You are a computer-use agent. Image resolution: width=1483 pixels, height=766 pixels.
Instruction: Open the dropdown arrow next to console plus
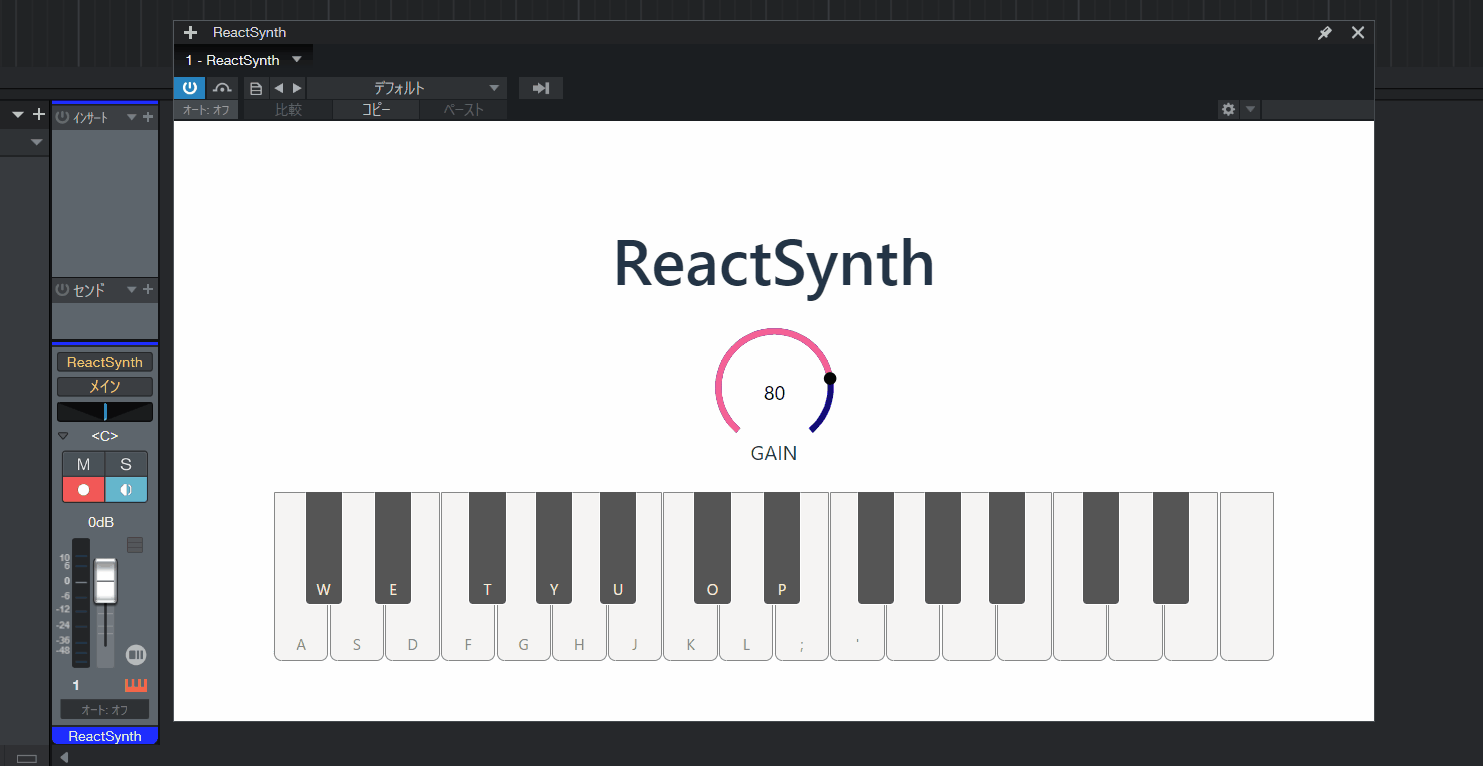coord(17,115)
